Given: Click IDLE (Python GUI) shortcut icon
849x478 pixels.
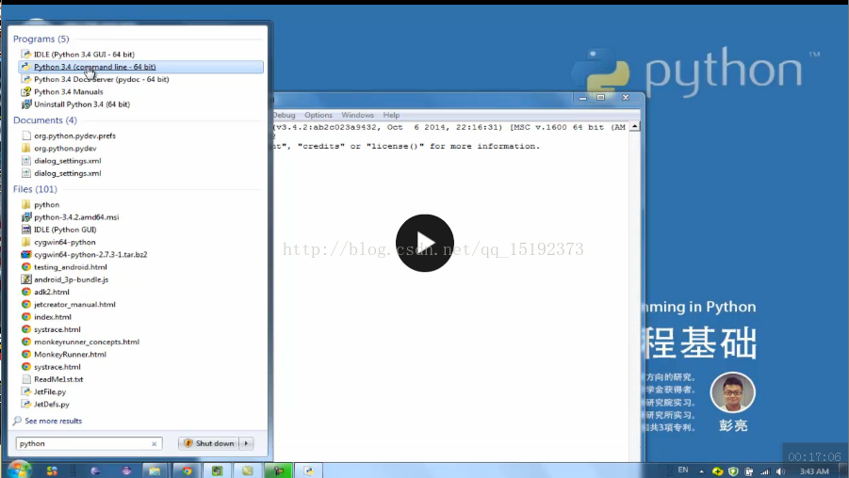Looking at the screenshot, I should (26, 230).
